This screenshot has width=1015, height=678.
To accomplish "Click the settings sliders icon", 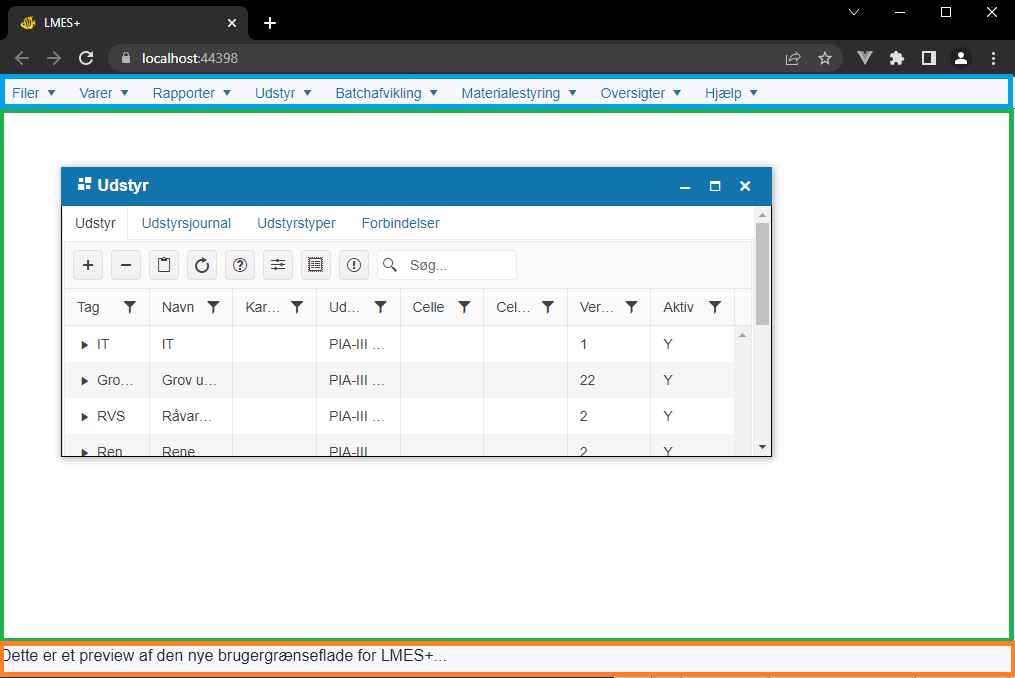I will click(277, 264).
